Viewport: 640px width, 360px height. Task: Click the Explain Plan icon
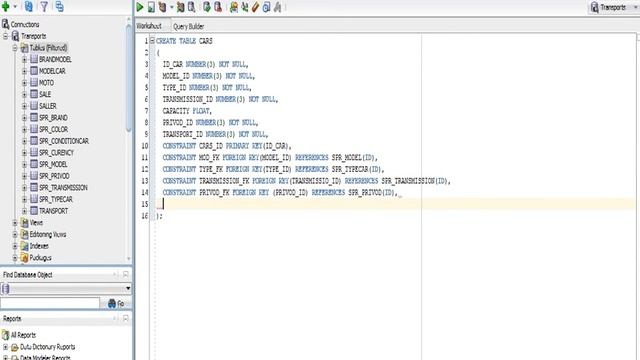coord(162,7)
